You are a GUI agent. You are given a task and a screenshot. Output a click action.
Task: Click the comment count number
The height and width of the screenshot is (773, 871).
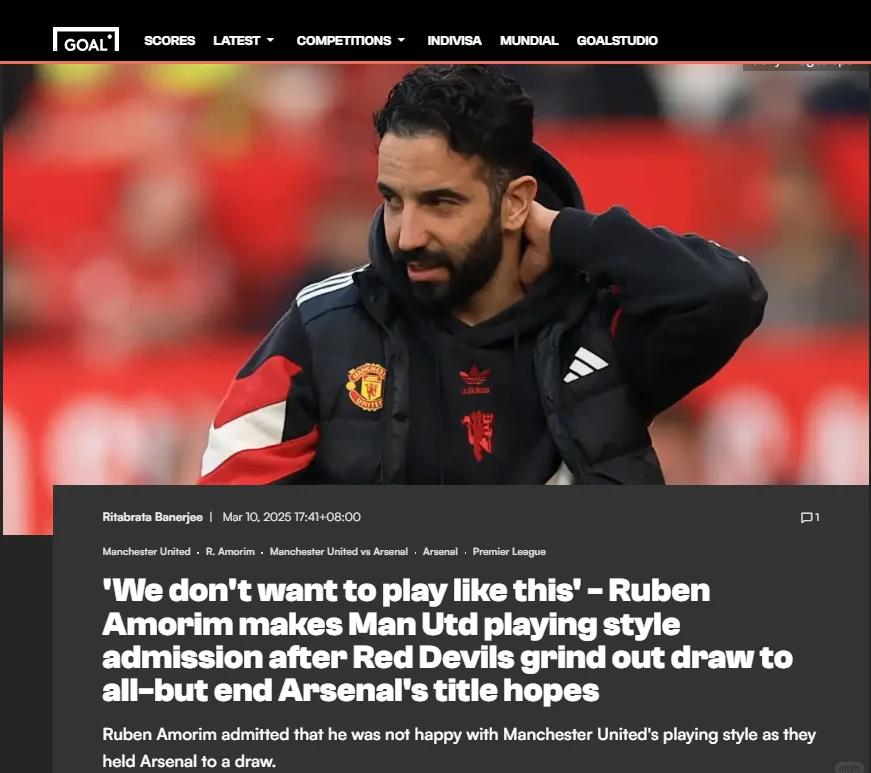click(x=817, y=518)
